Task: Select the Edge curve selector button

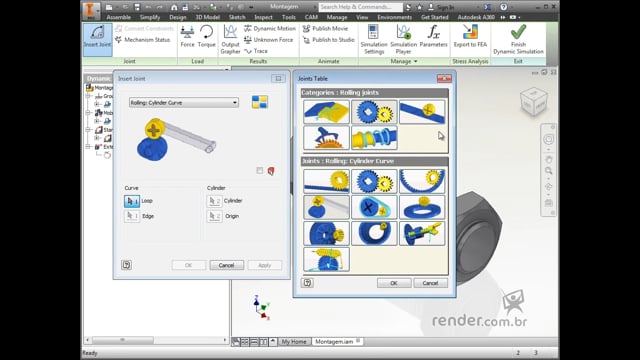Action: [x=131, y=216]
